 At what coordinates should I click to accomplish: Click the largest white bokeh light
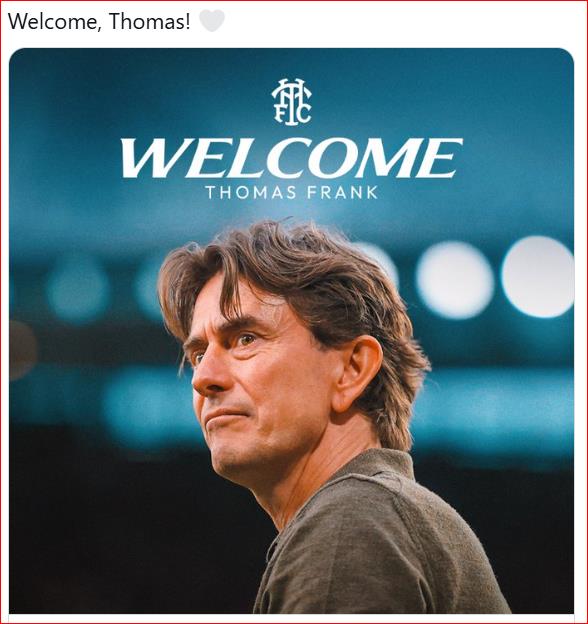click(x=538, y=277)
